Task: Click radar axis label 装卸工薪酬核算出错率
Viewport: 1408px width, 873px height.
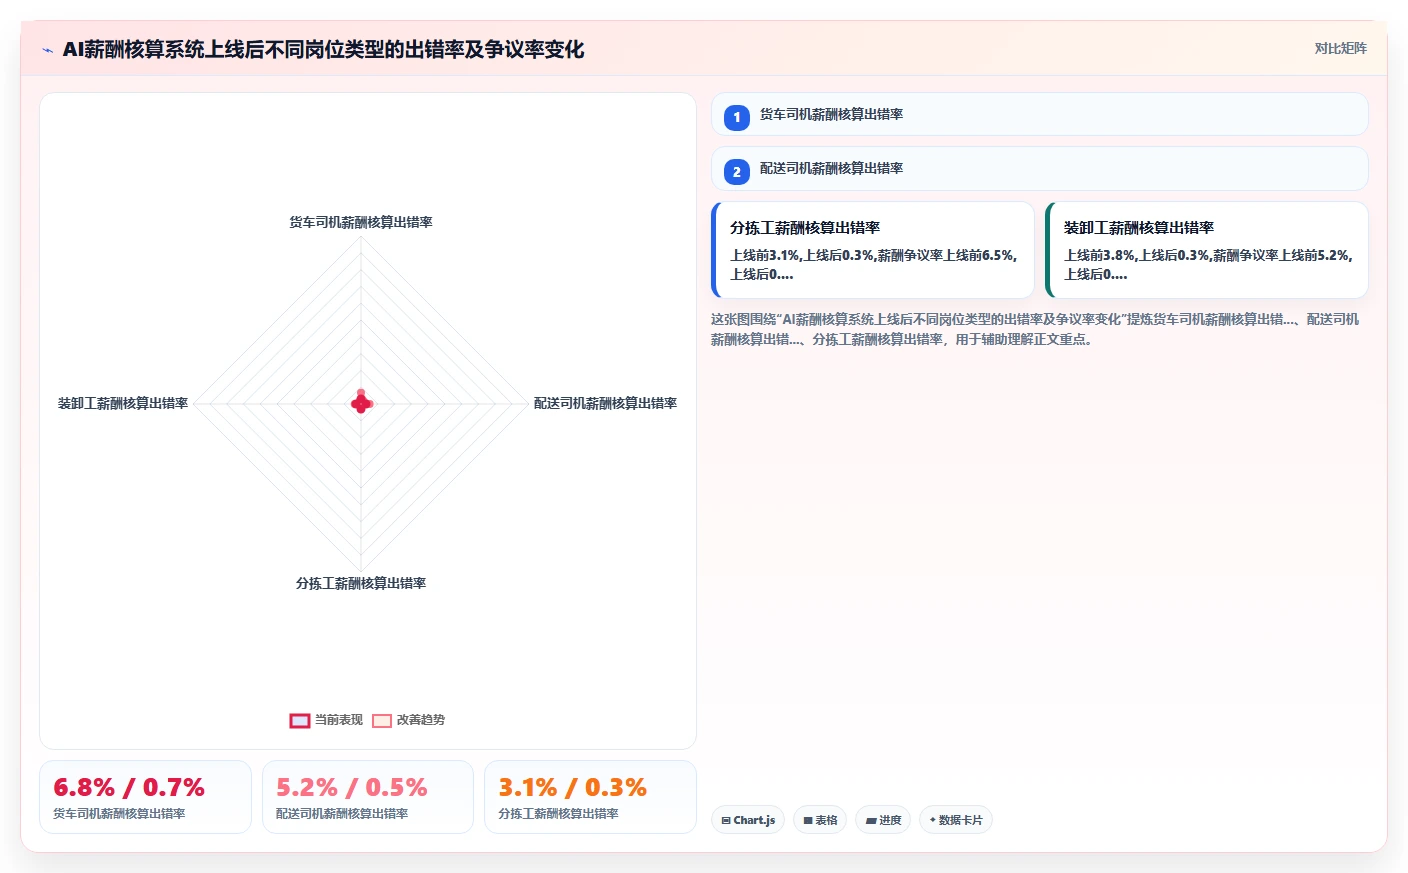Action: (123, 403)
